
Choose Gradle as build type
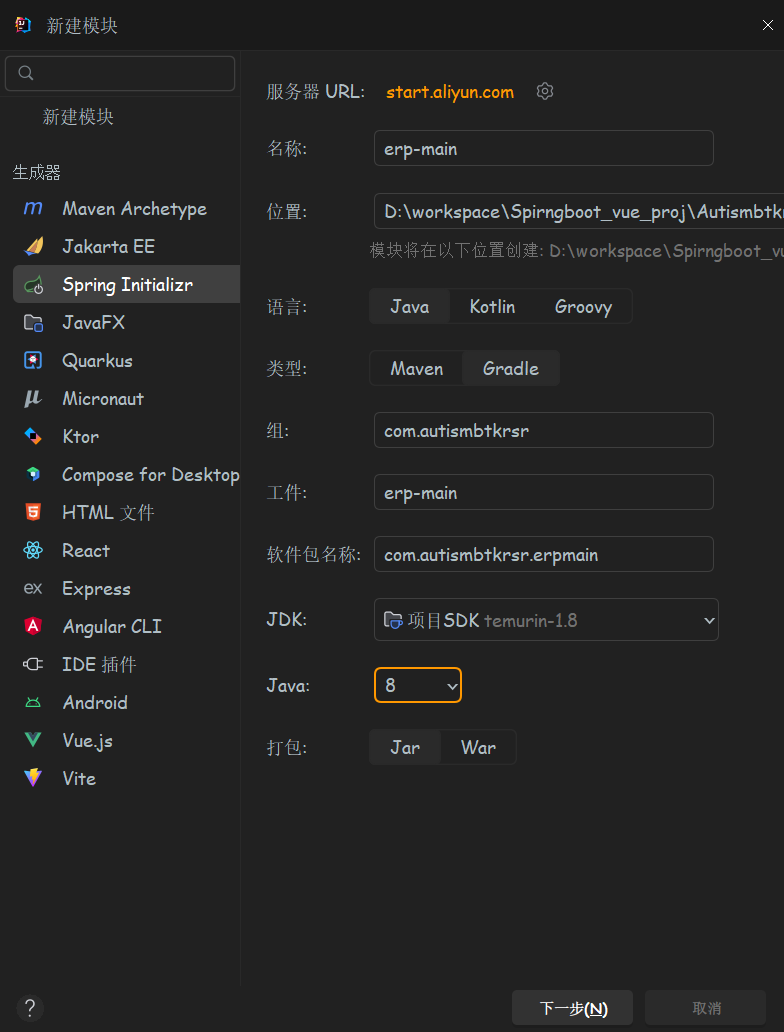click(x=511, y=368)
